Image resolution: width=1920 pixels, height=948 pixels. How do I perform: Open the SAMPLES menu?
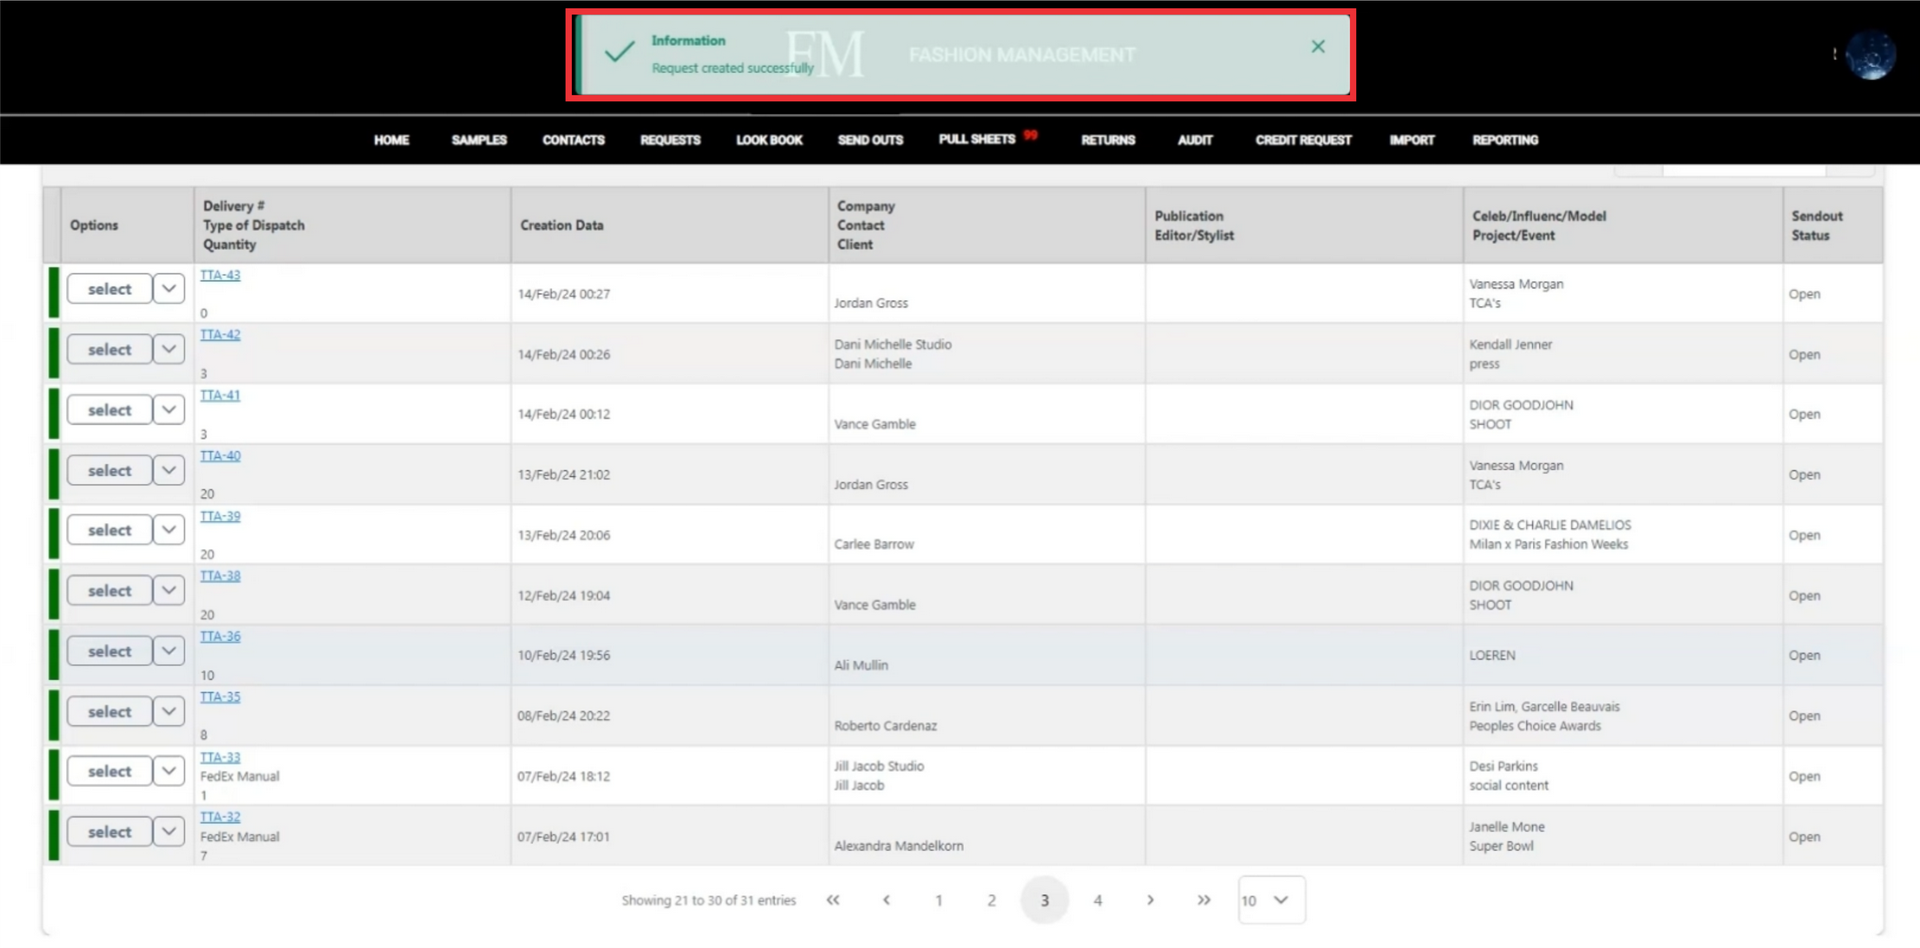[479, 140]
